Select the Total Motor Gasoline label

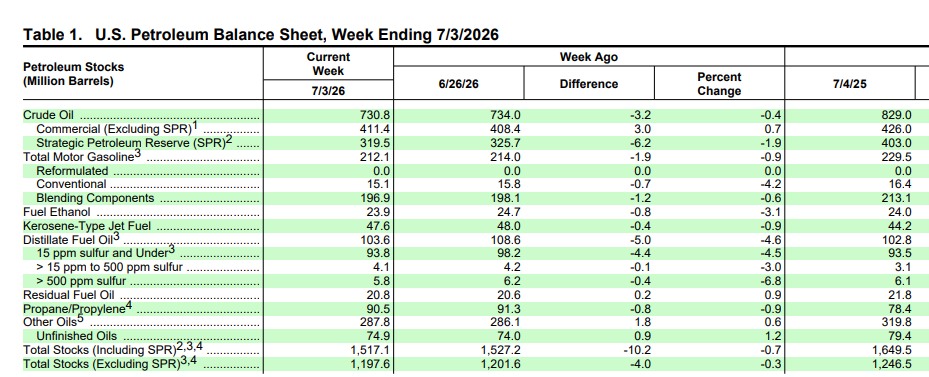tap(79, 156)
